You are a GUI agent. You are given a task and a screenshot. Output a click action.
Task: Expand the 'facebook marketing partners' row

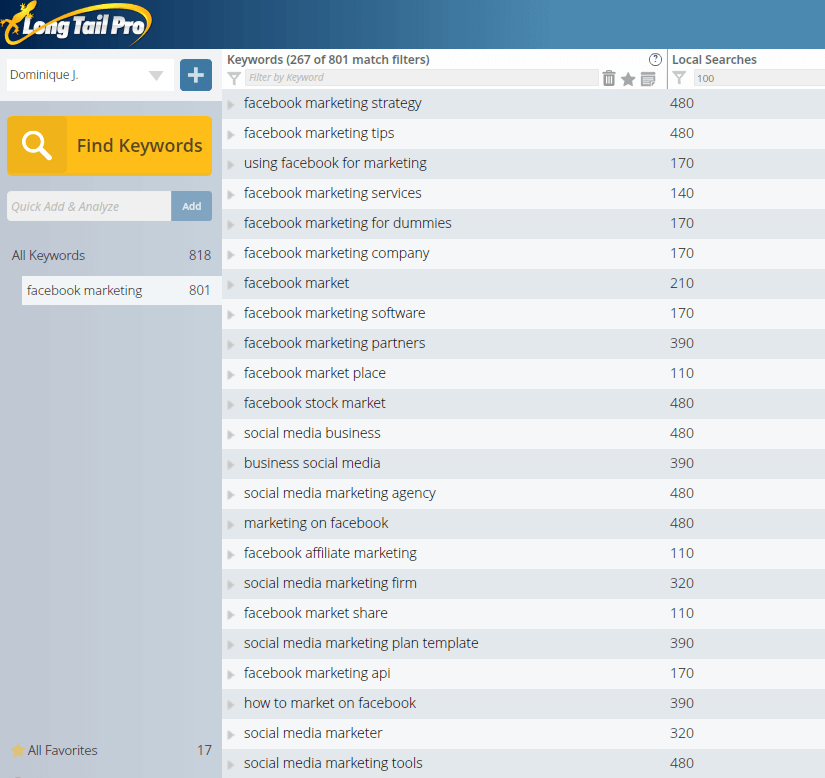tap(230, 345)
